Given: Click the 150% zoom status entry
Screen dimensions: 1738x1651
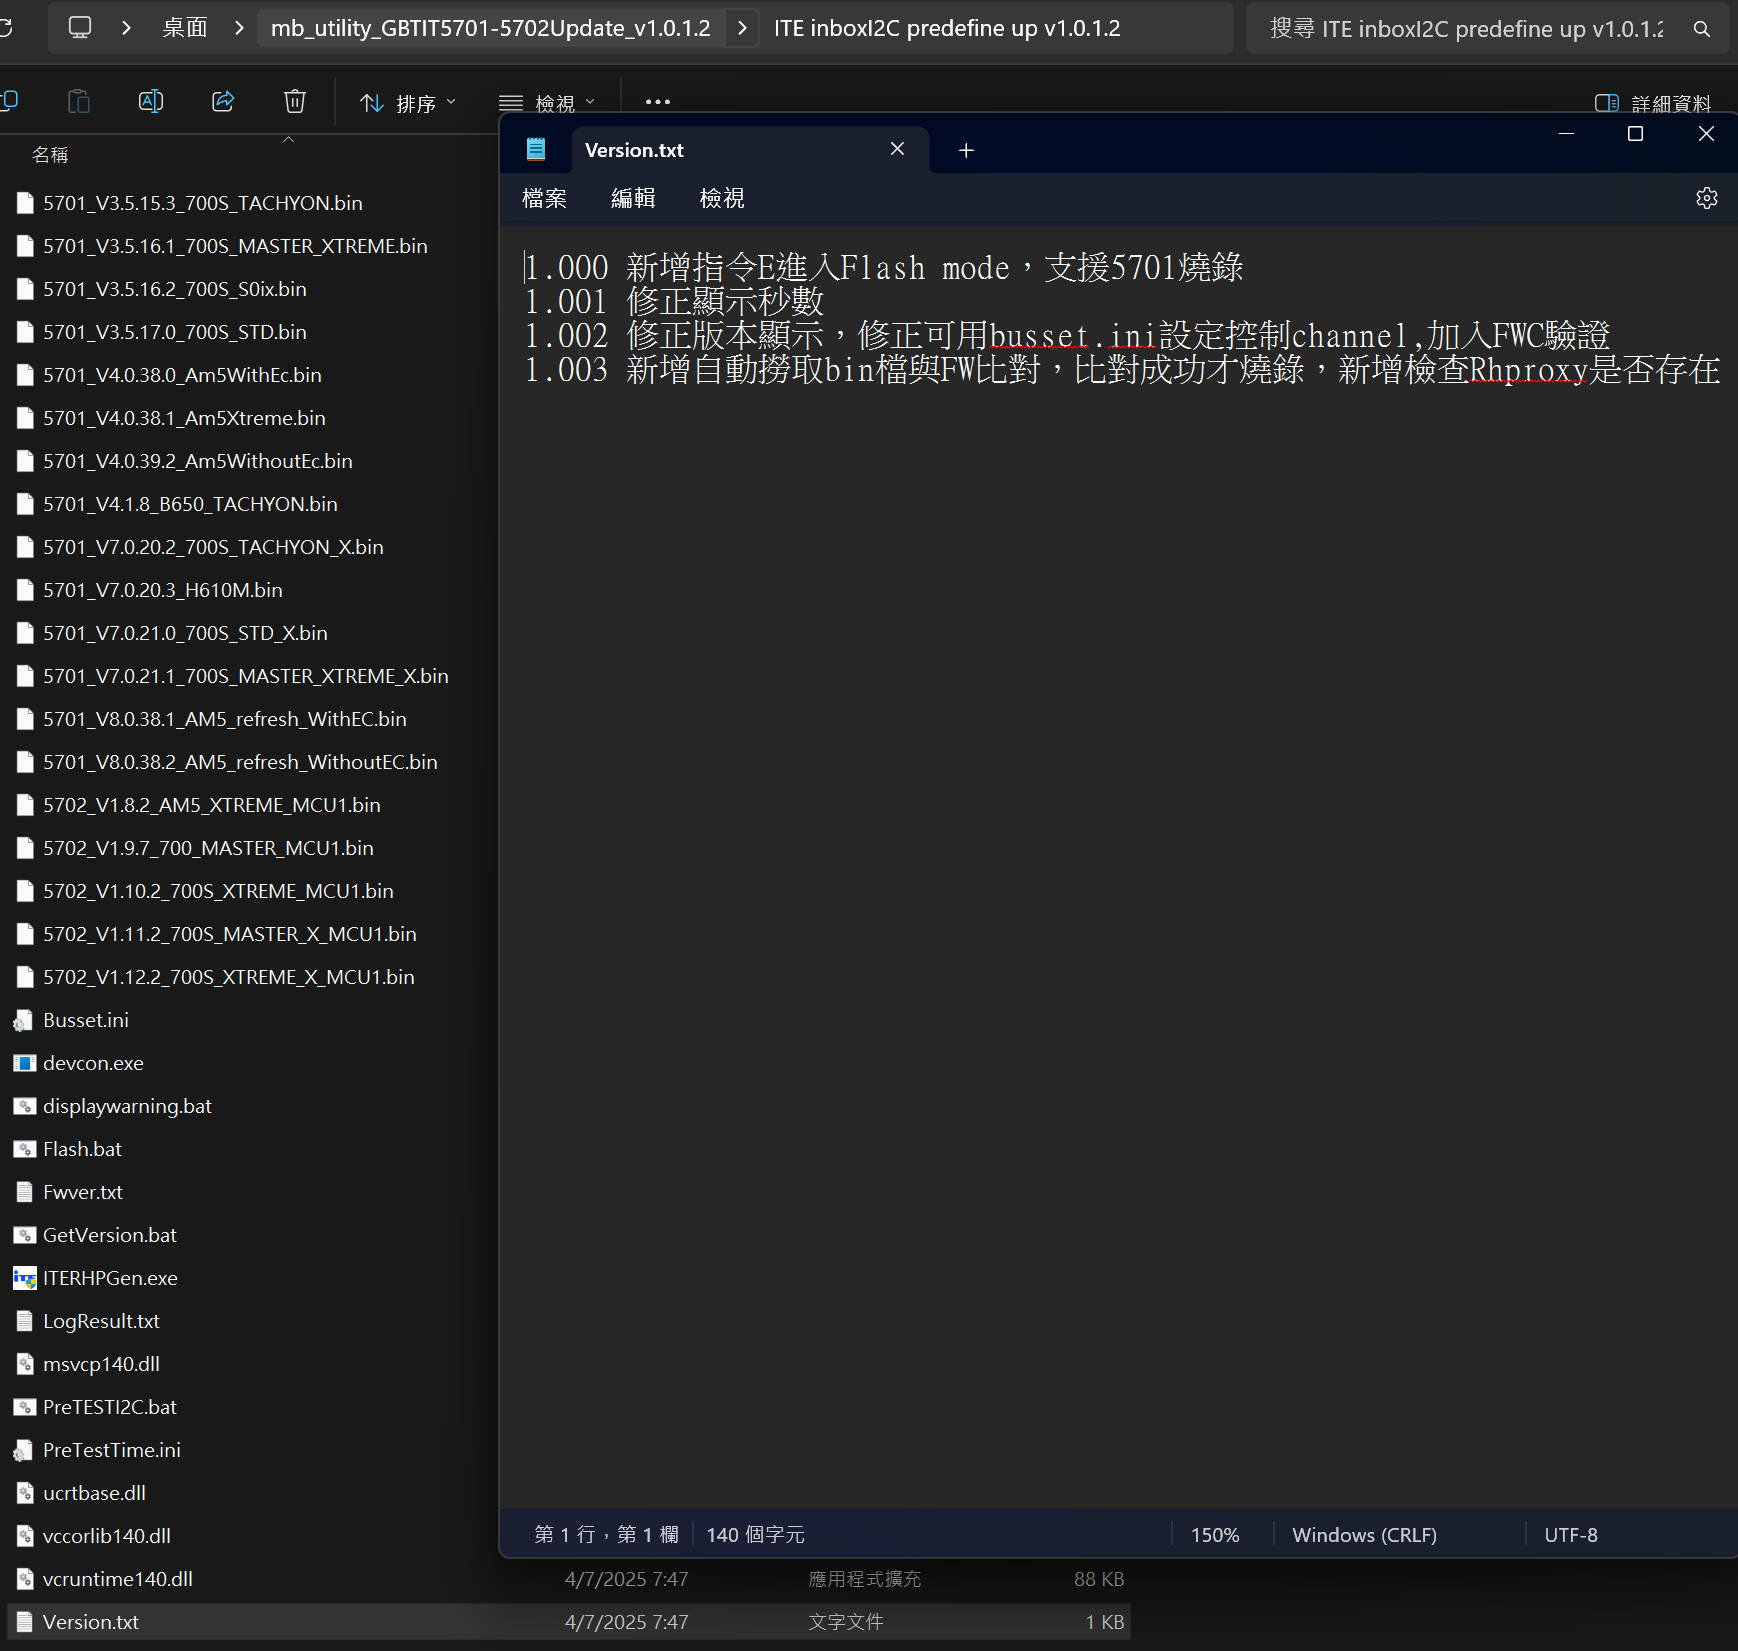Looking at the screenshot, I should 1215,1535.
